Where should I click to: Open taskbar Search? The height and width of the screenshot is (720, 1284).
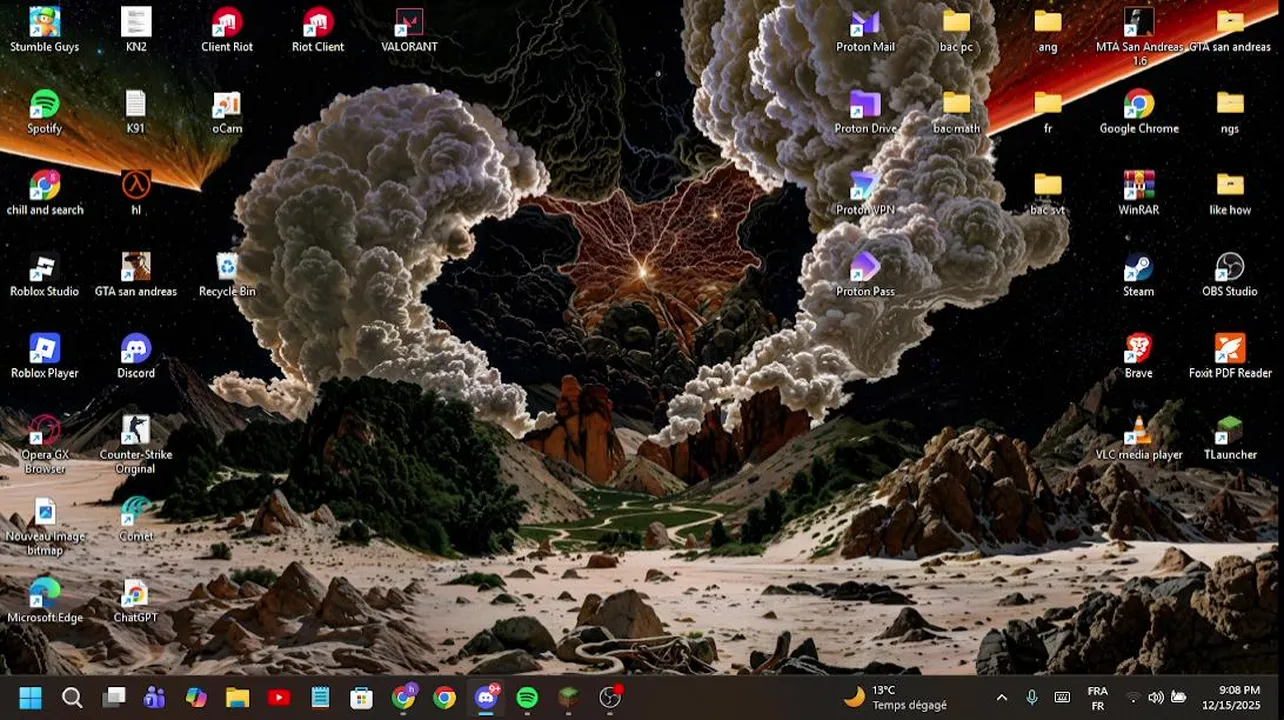72,697
